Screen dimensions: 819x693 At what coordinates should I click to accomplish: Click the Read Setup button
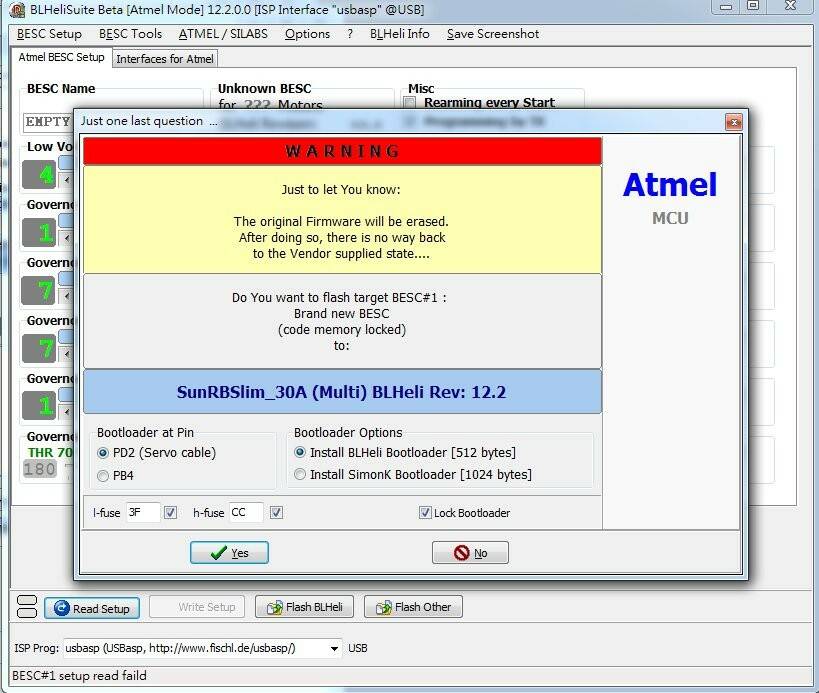pos(92,608)
